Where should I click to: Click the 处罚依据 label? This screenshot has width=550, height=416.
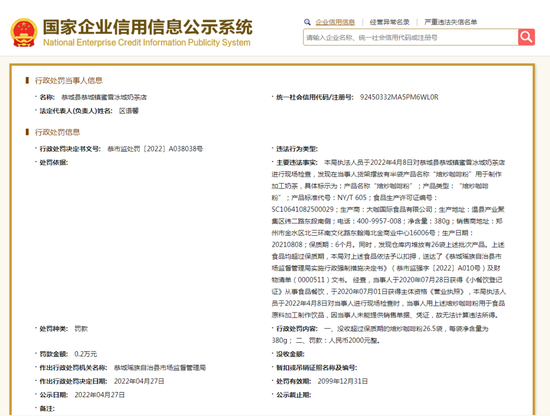click(x=54, y=162)
